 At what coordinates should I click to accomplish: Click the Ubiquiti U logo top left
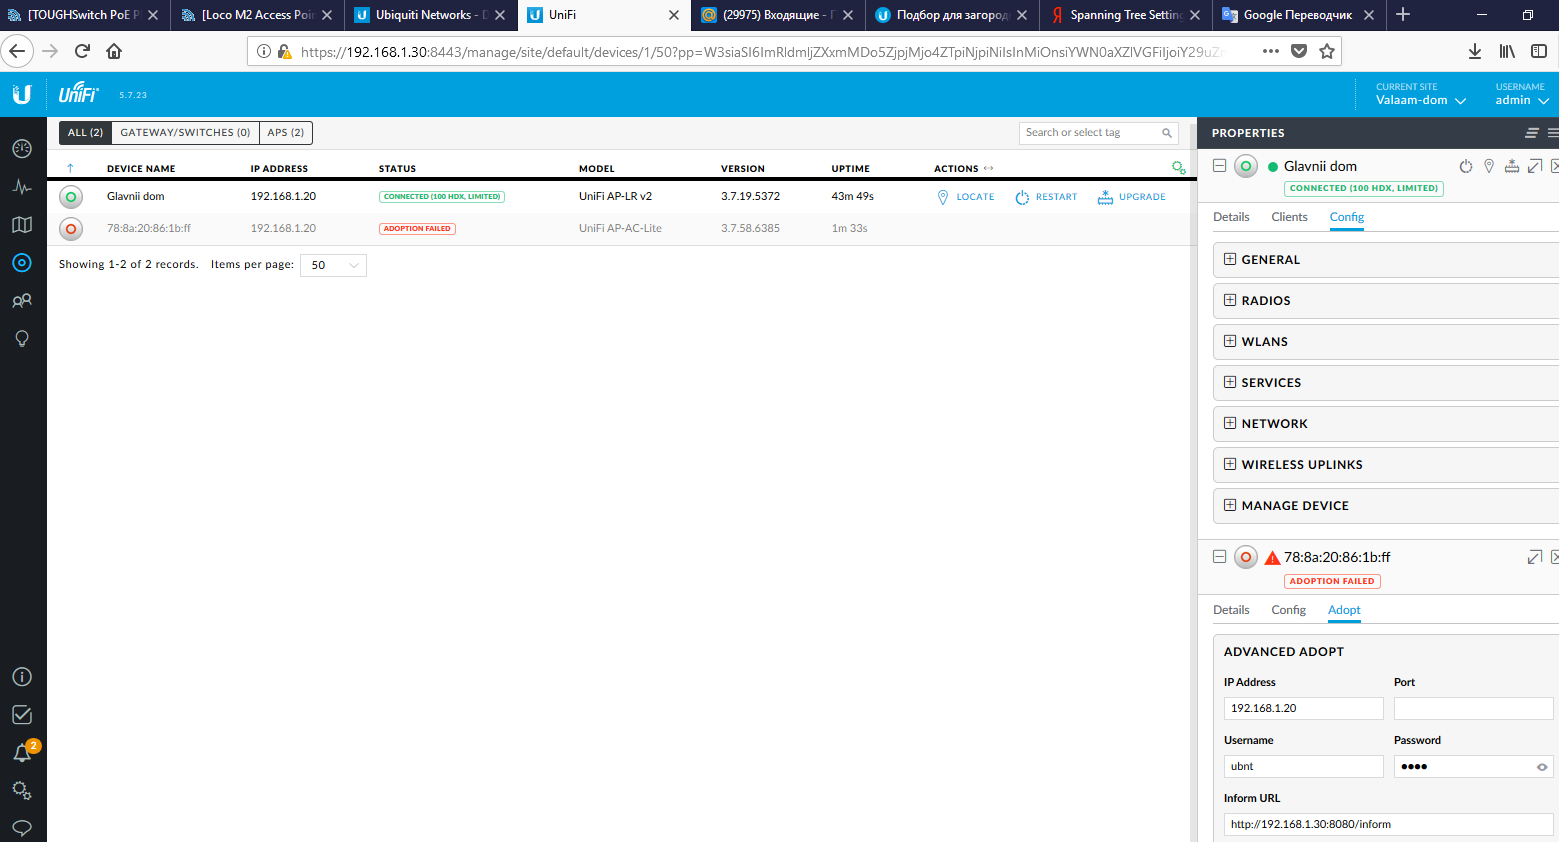[22, 94]
